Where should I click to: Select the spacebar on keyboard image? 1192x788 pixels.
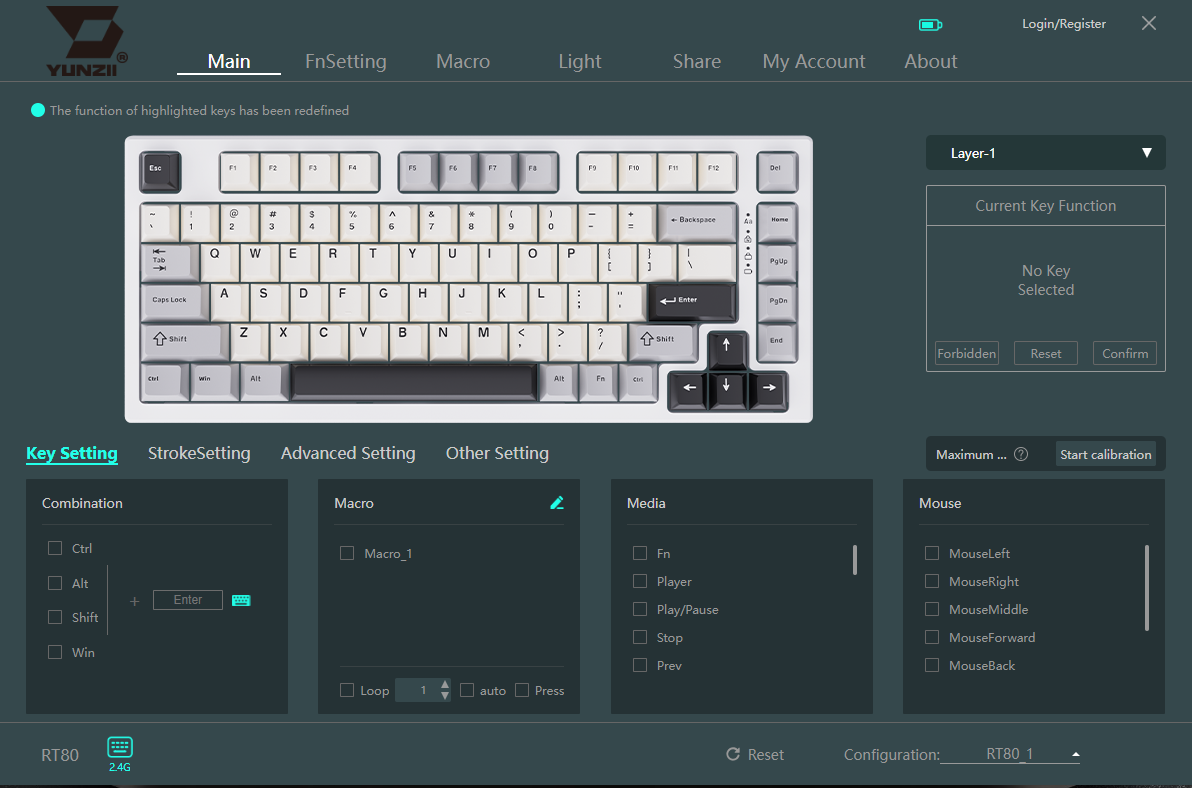click(x=414, y=381)
